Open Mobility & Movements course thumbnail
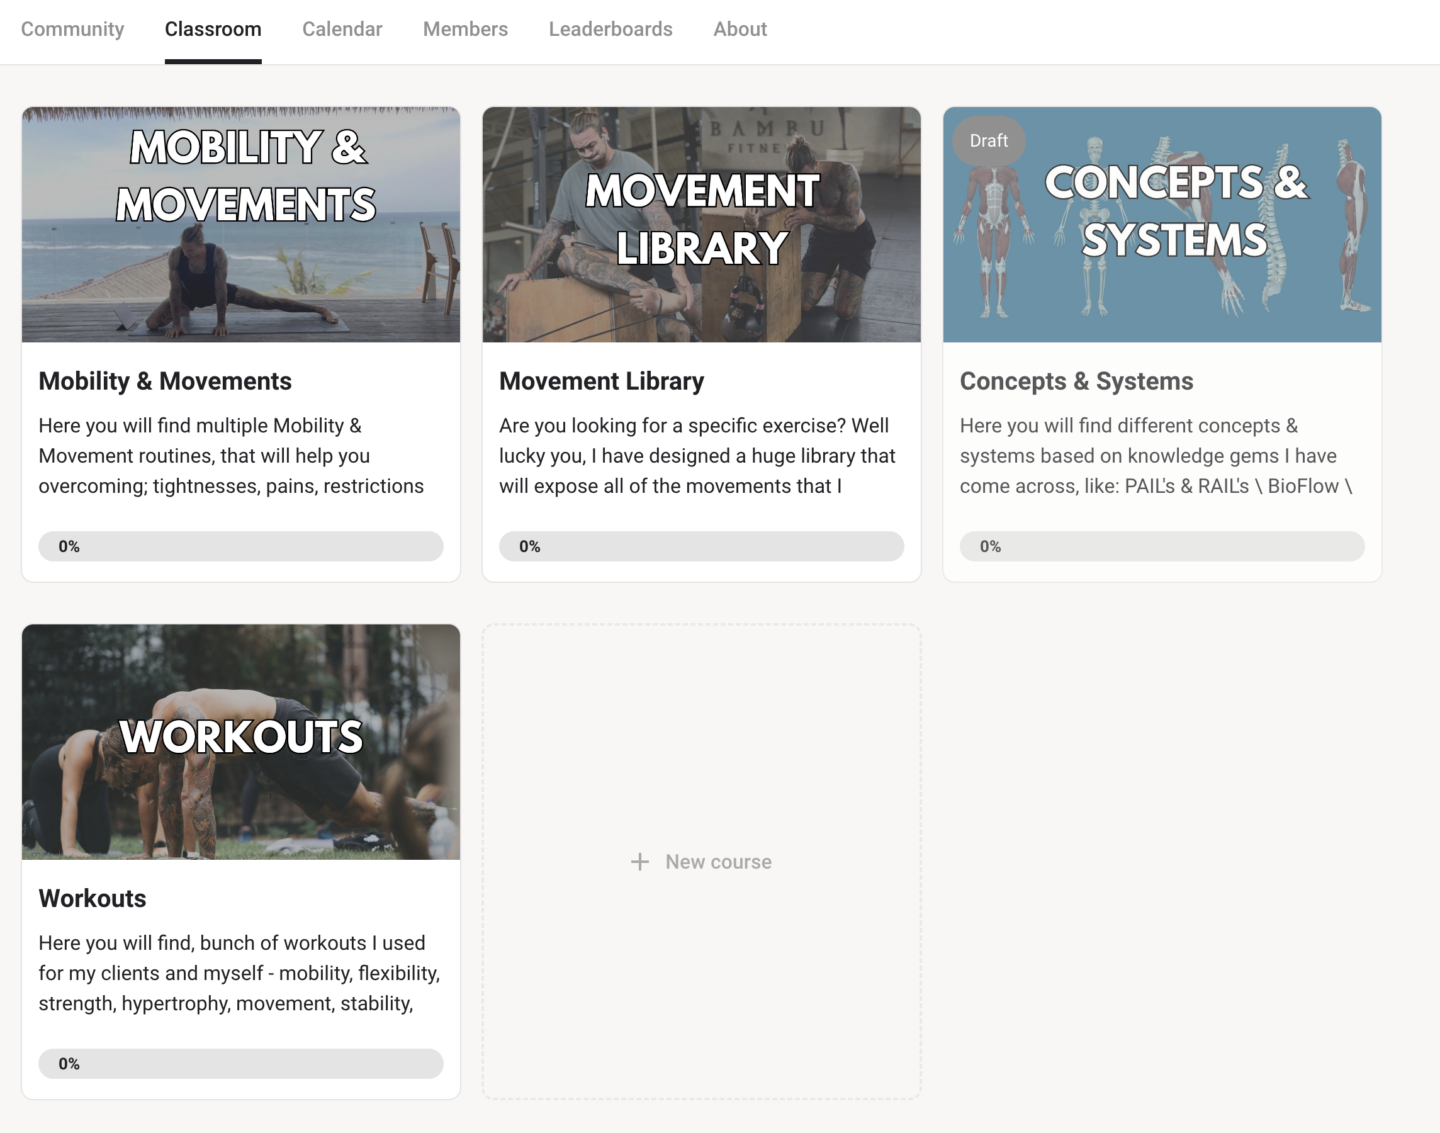Image resolution: width=1440 pixels, height=1133 pixels. click(x=241, y=225)
